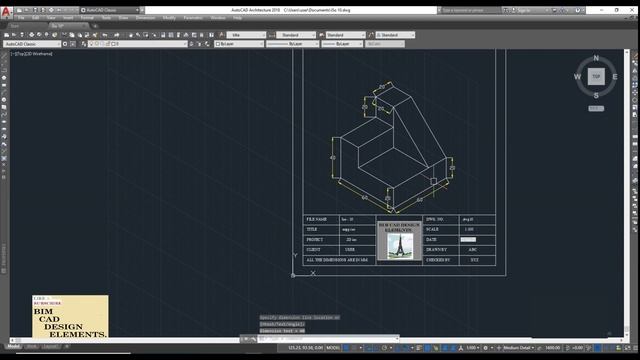This screenshot has width=640, height=360.
Task: Switch to the Model layout tab
Action: coord(13,347)
